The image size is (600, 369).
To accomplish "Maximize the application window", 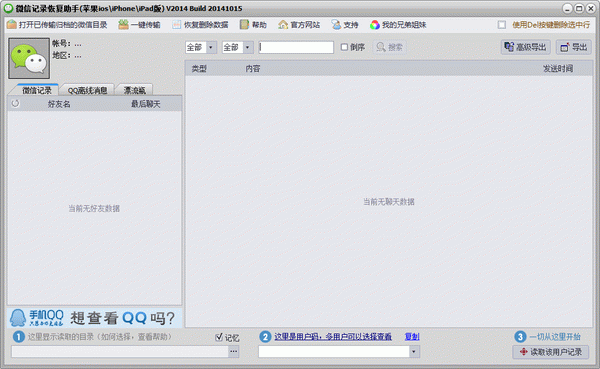I will tap(579, 8).
